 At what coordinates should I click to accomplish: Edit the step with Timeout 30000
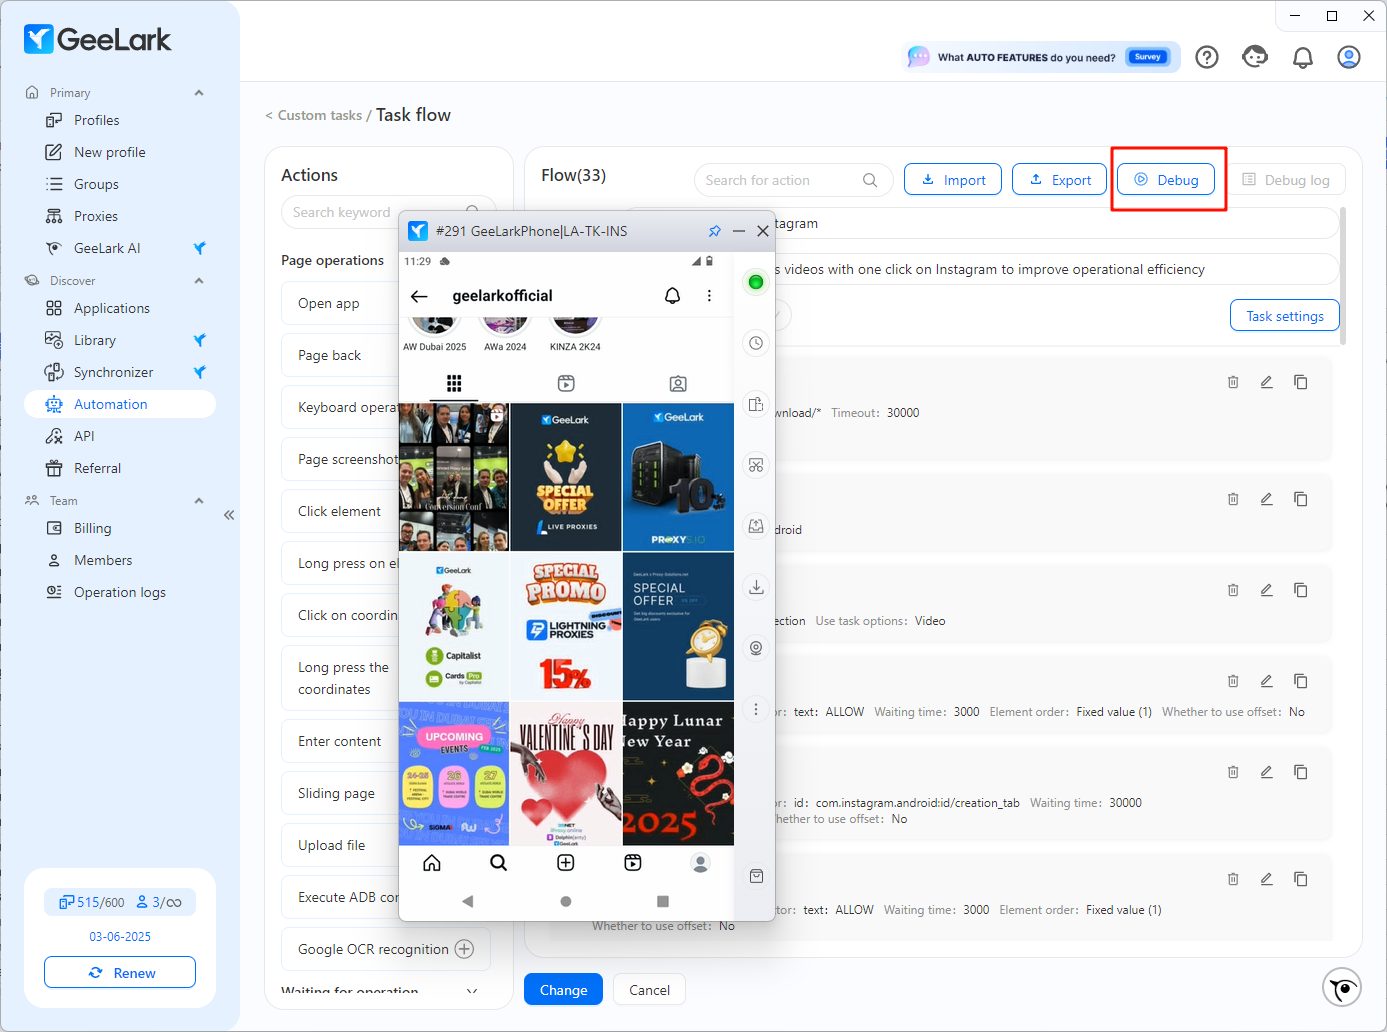(x=1266, y=382)
